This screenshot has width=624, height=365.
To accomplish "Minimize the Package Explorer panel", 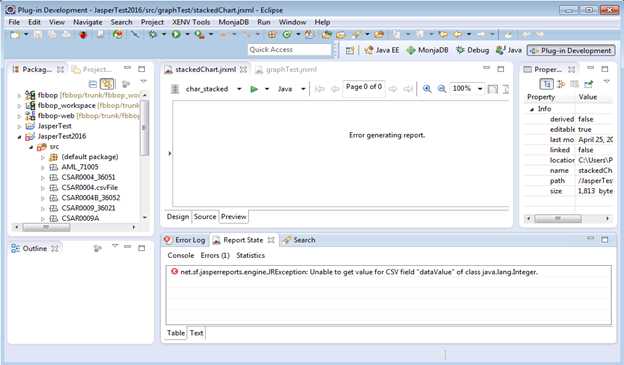I will 127,68.
